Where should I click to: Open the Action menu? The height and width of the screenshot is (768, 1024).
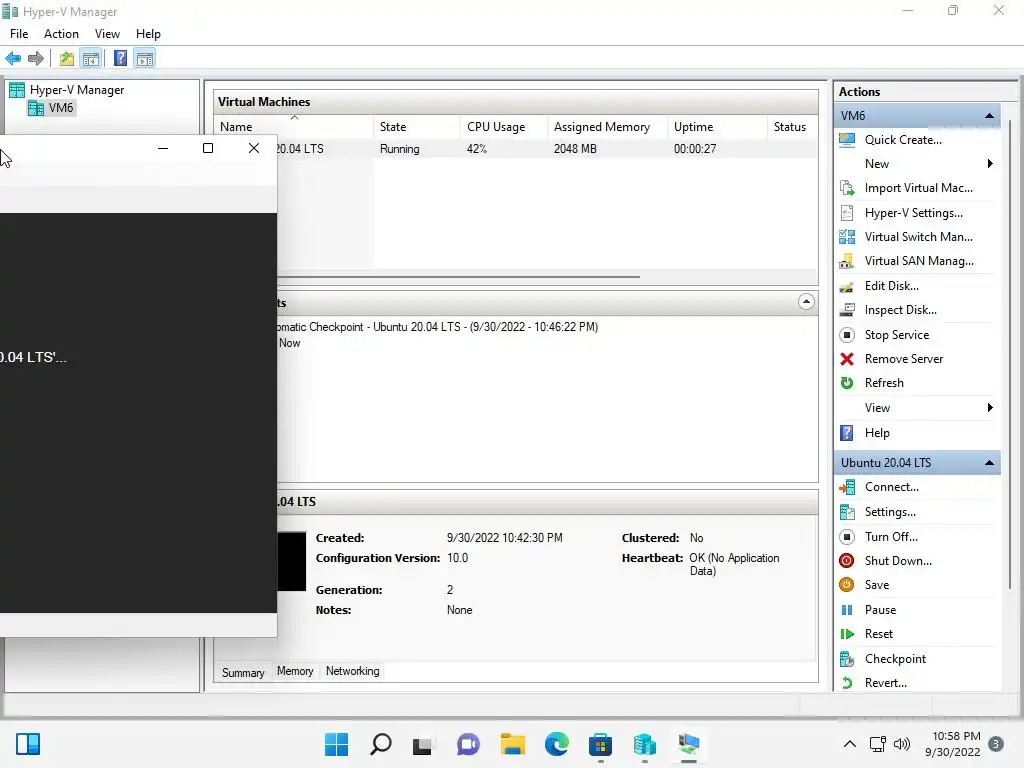(x=61, y=34)
